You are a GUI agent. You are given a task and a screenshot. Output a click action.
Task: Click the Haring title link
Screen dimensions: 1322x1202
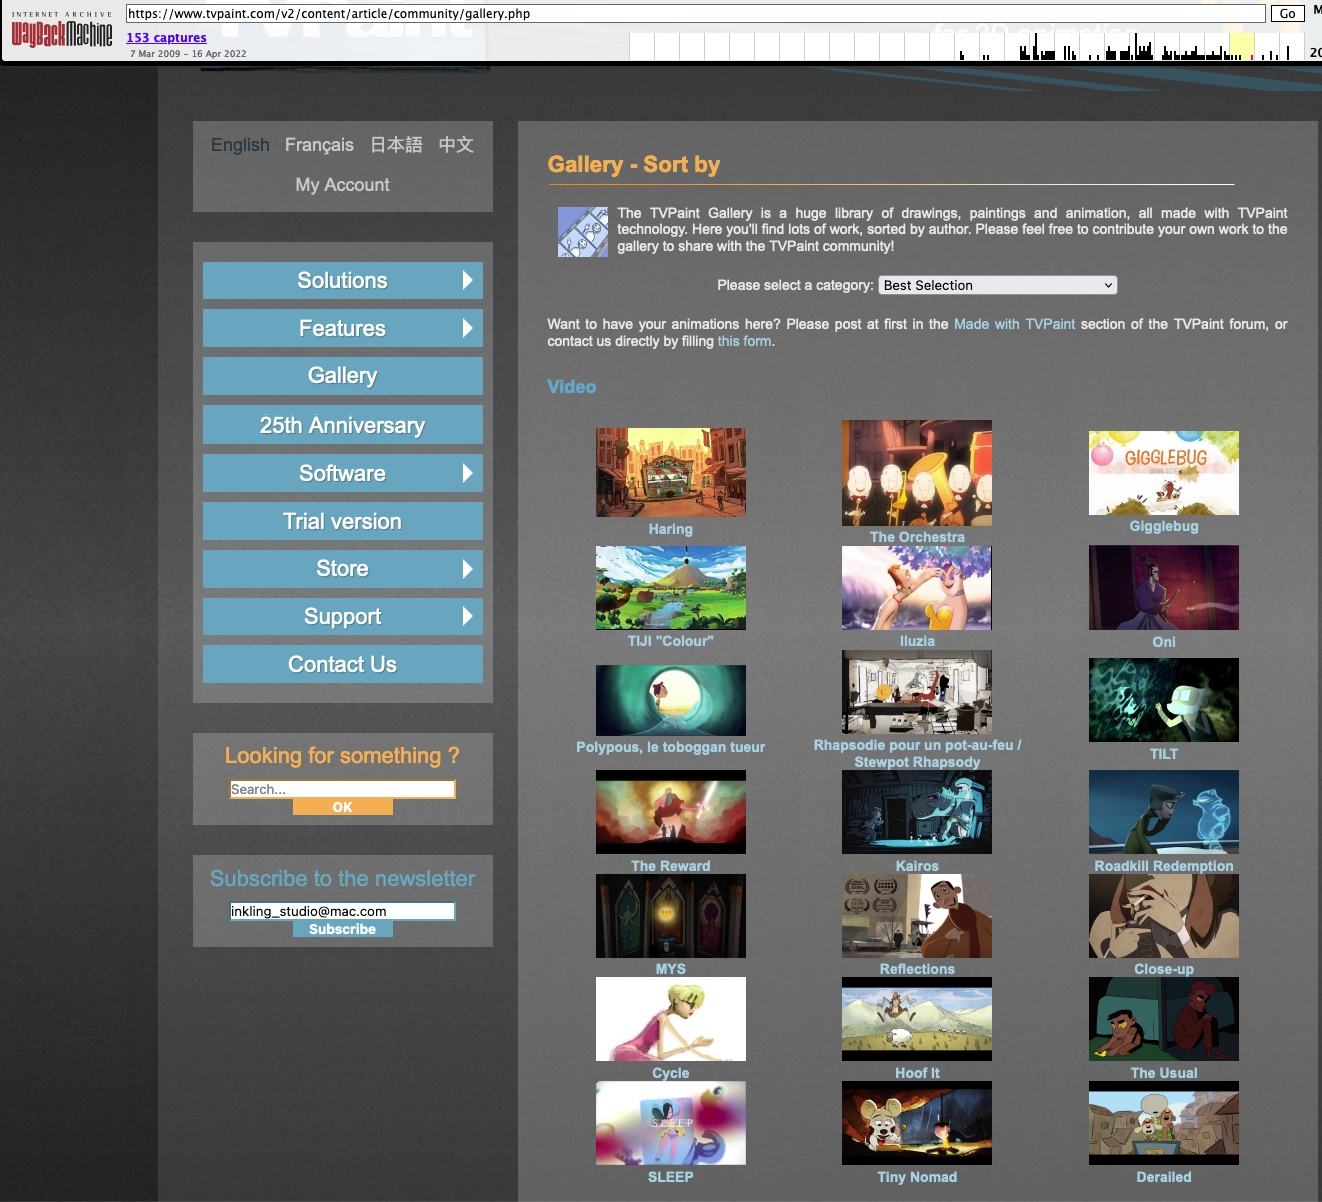coord(670,529)
